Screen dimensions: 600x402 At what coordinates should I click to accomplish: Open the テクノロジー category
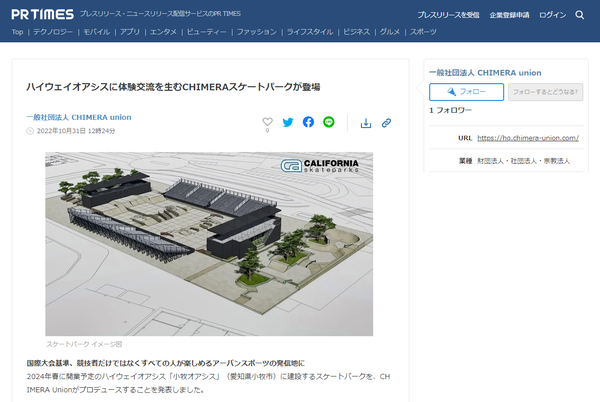53,32
